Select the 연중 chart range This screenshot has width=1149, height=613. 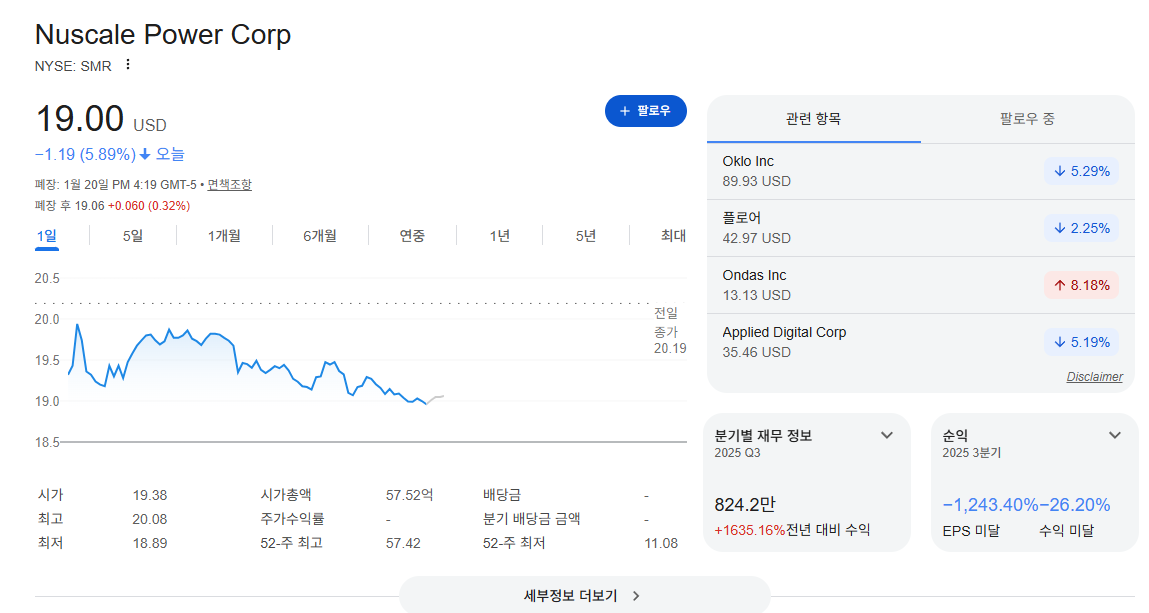412,236
